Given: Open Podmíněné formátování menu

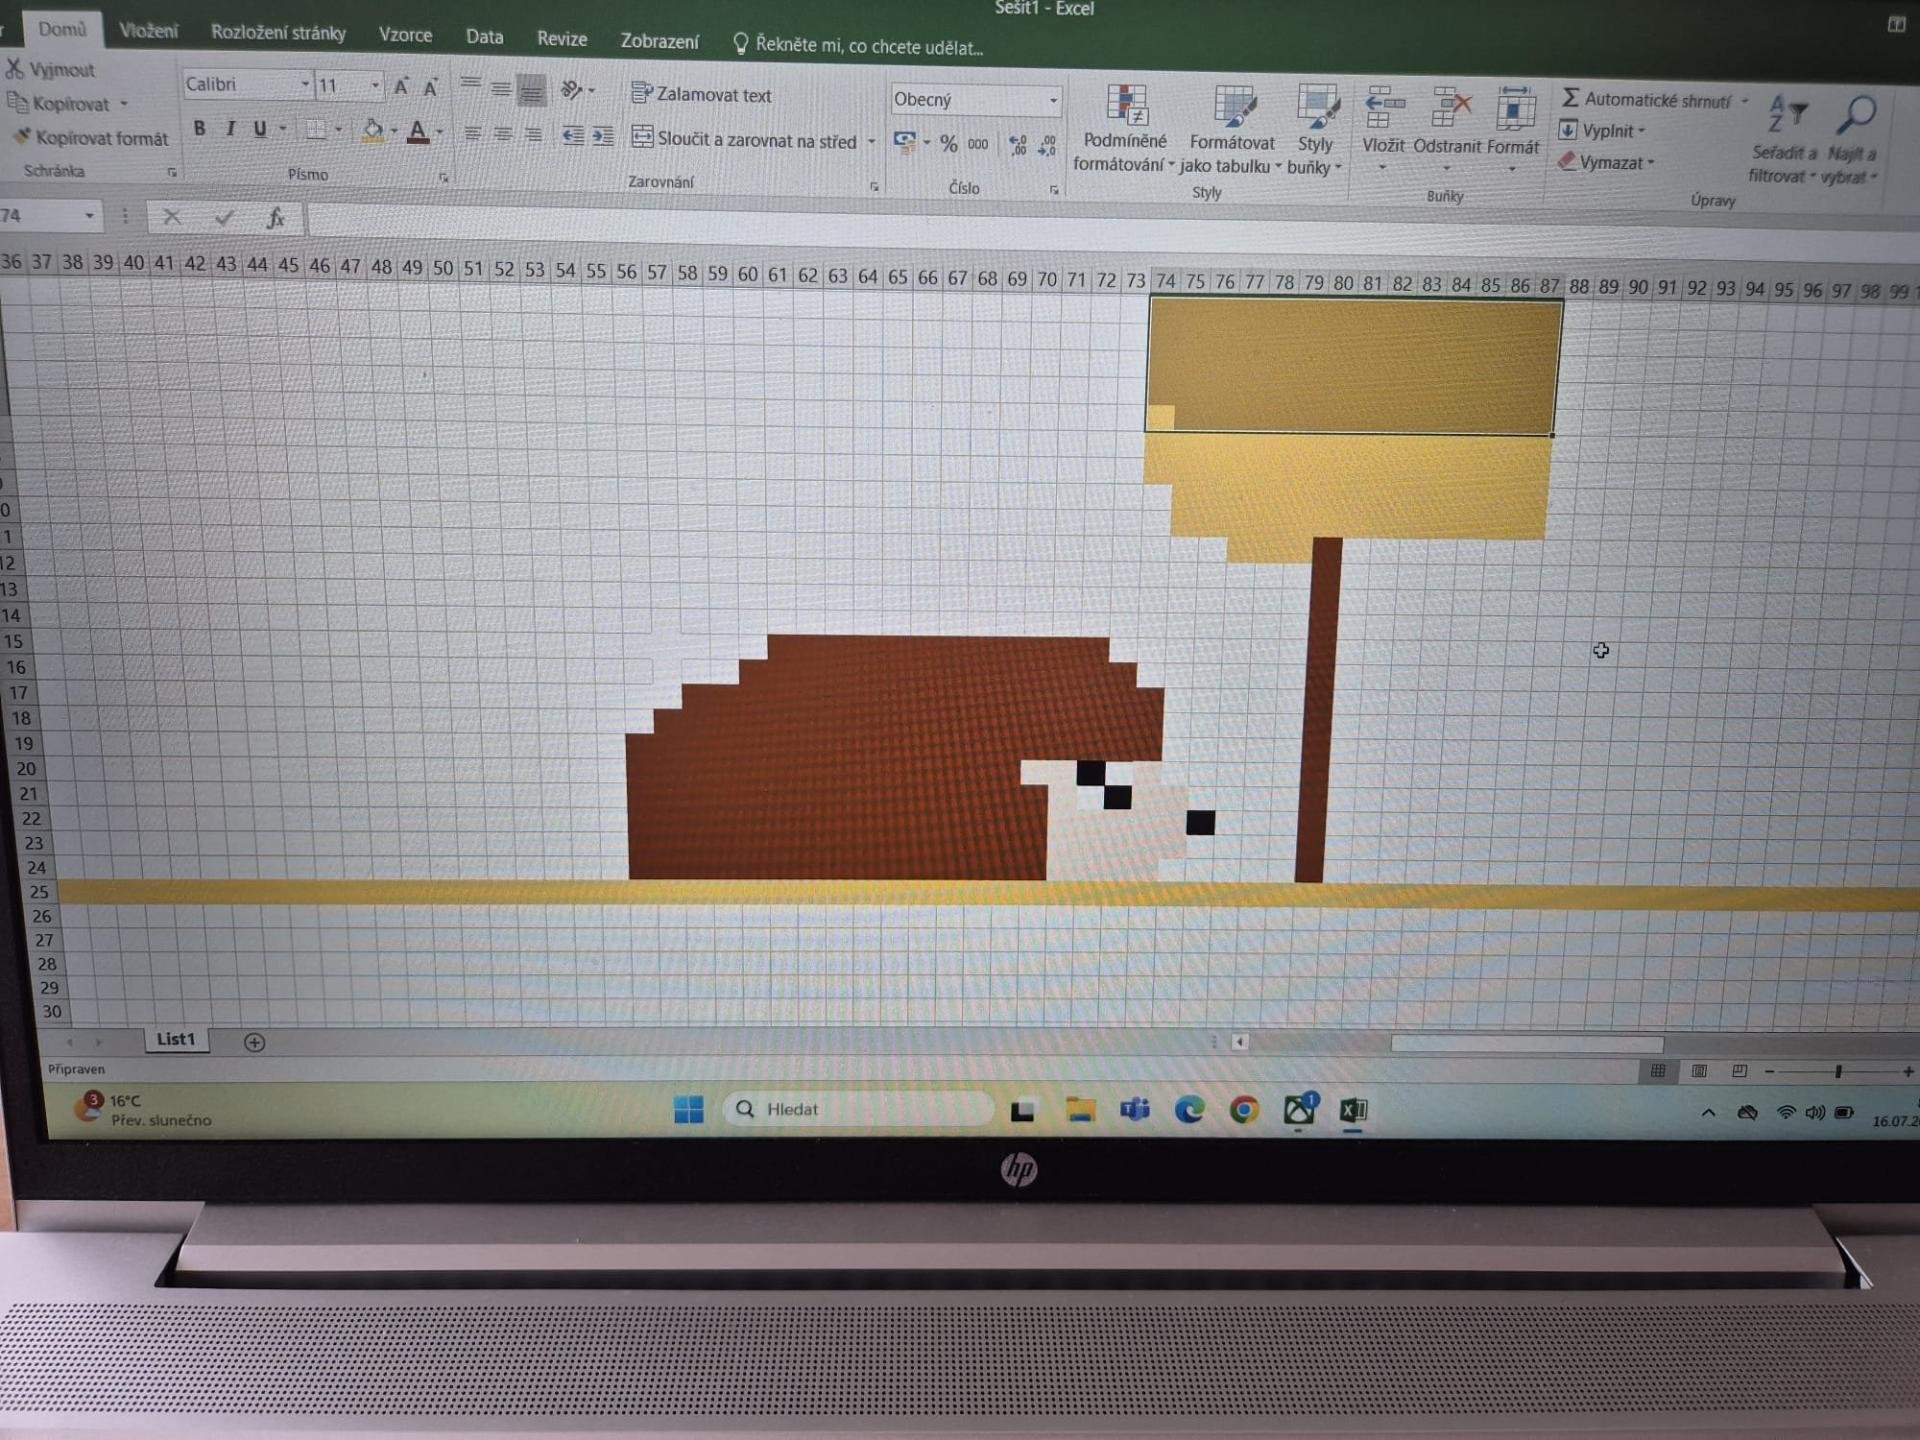Looking at the screenshot, I should [x=1124, y=129].
